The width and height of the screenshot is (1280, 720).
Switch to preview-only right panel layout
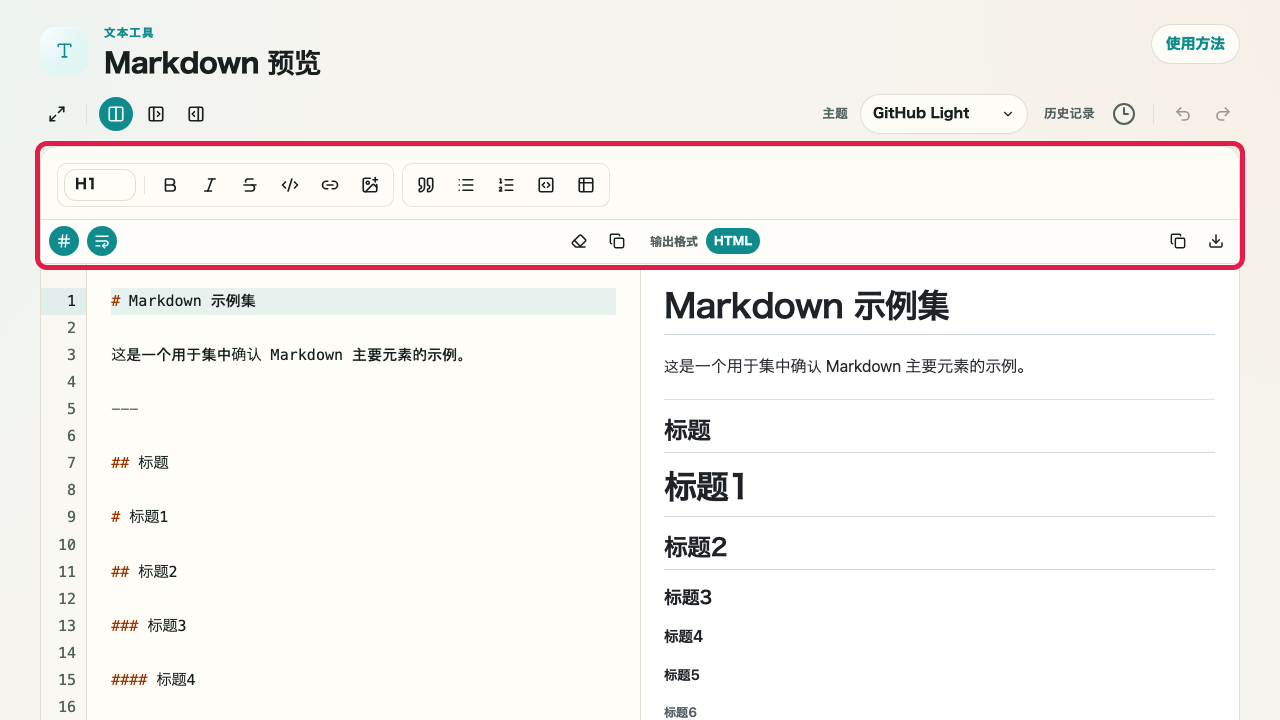[x=196, y=114]
